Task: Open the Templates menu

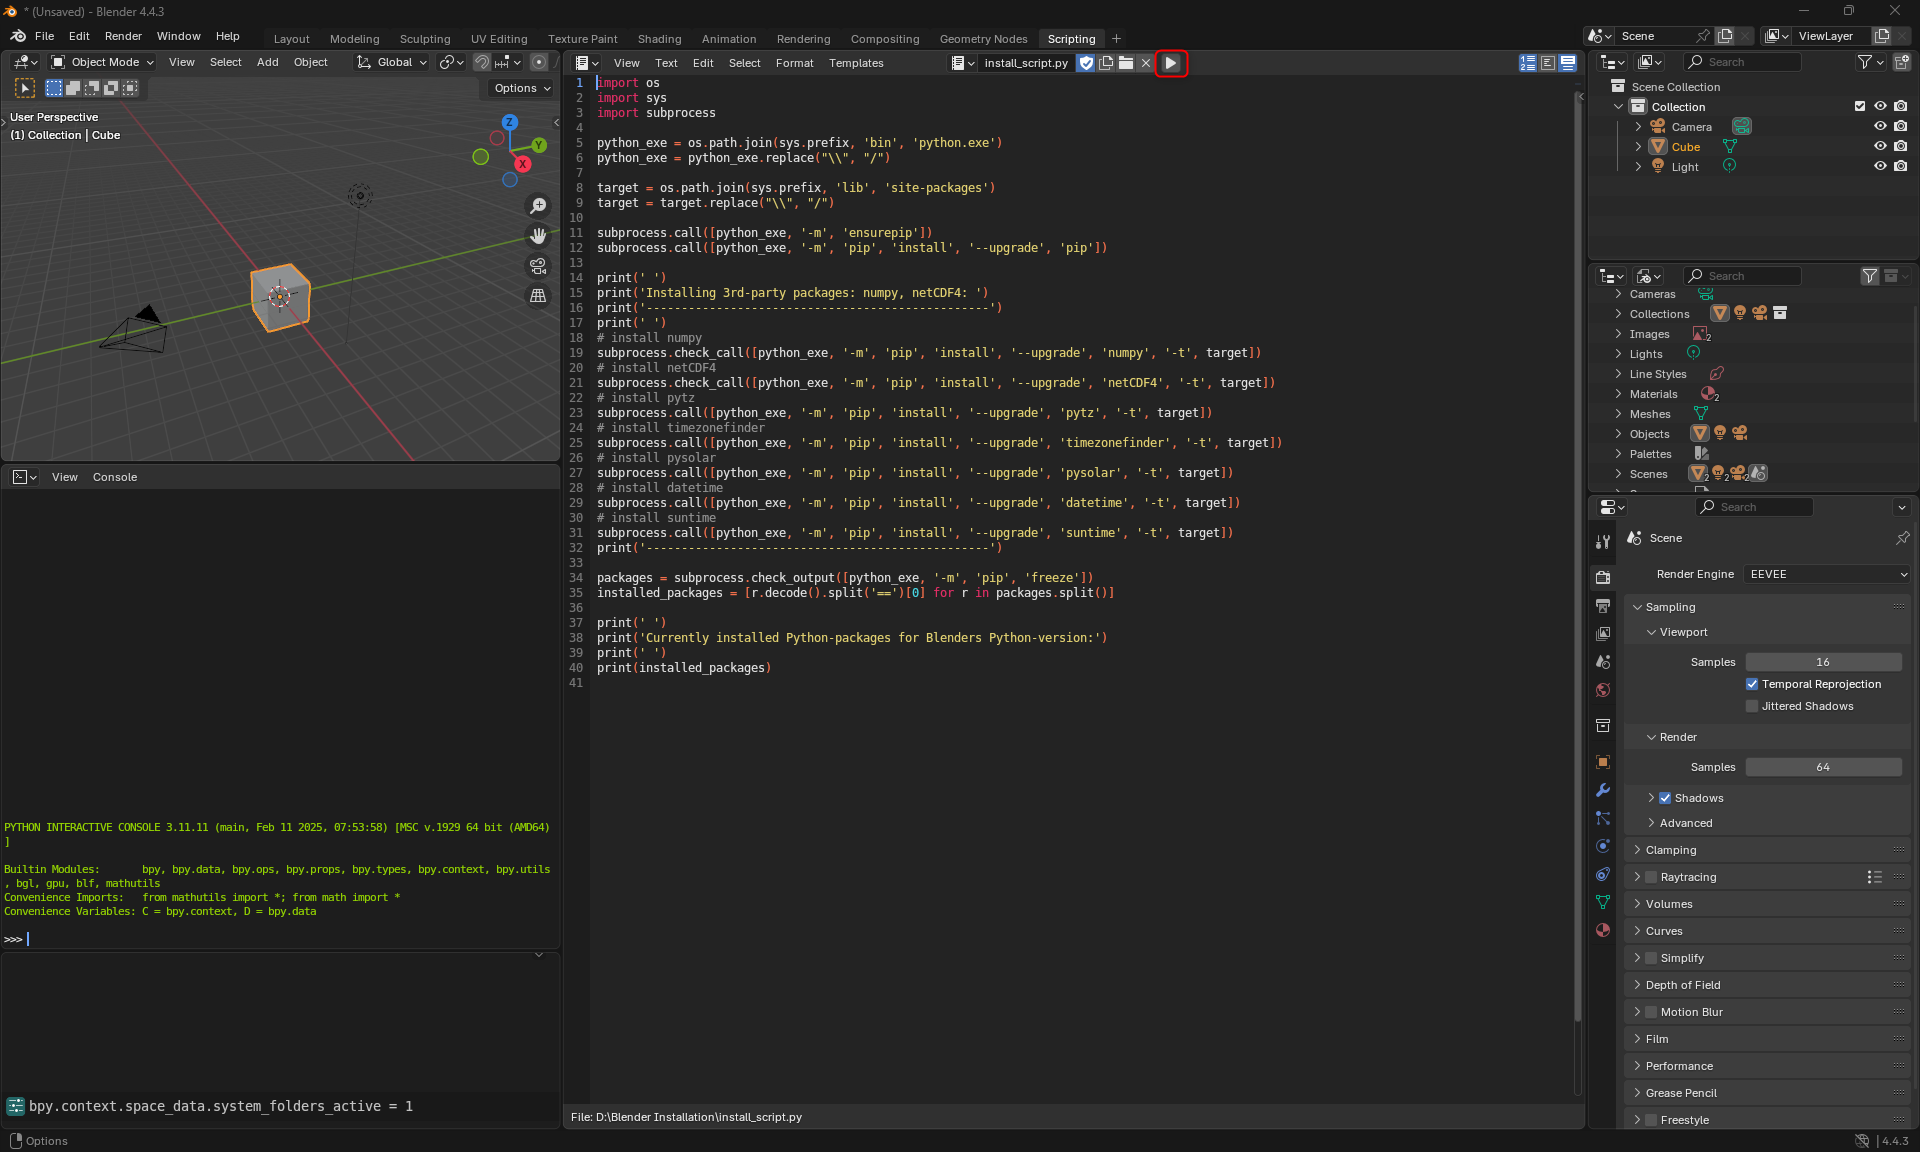Action: tap(856, 63)
